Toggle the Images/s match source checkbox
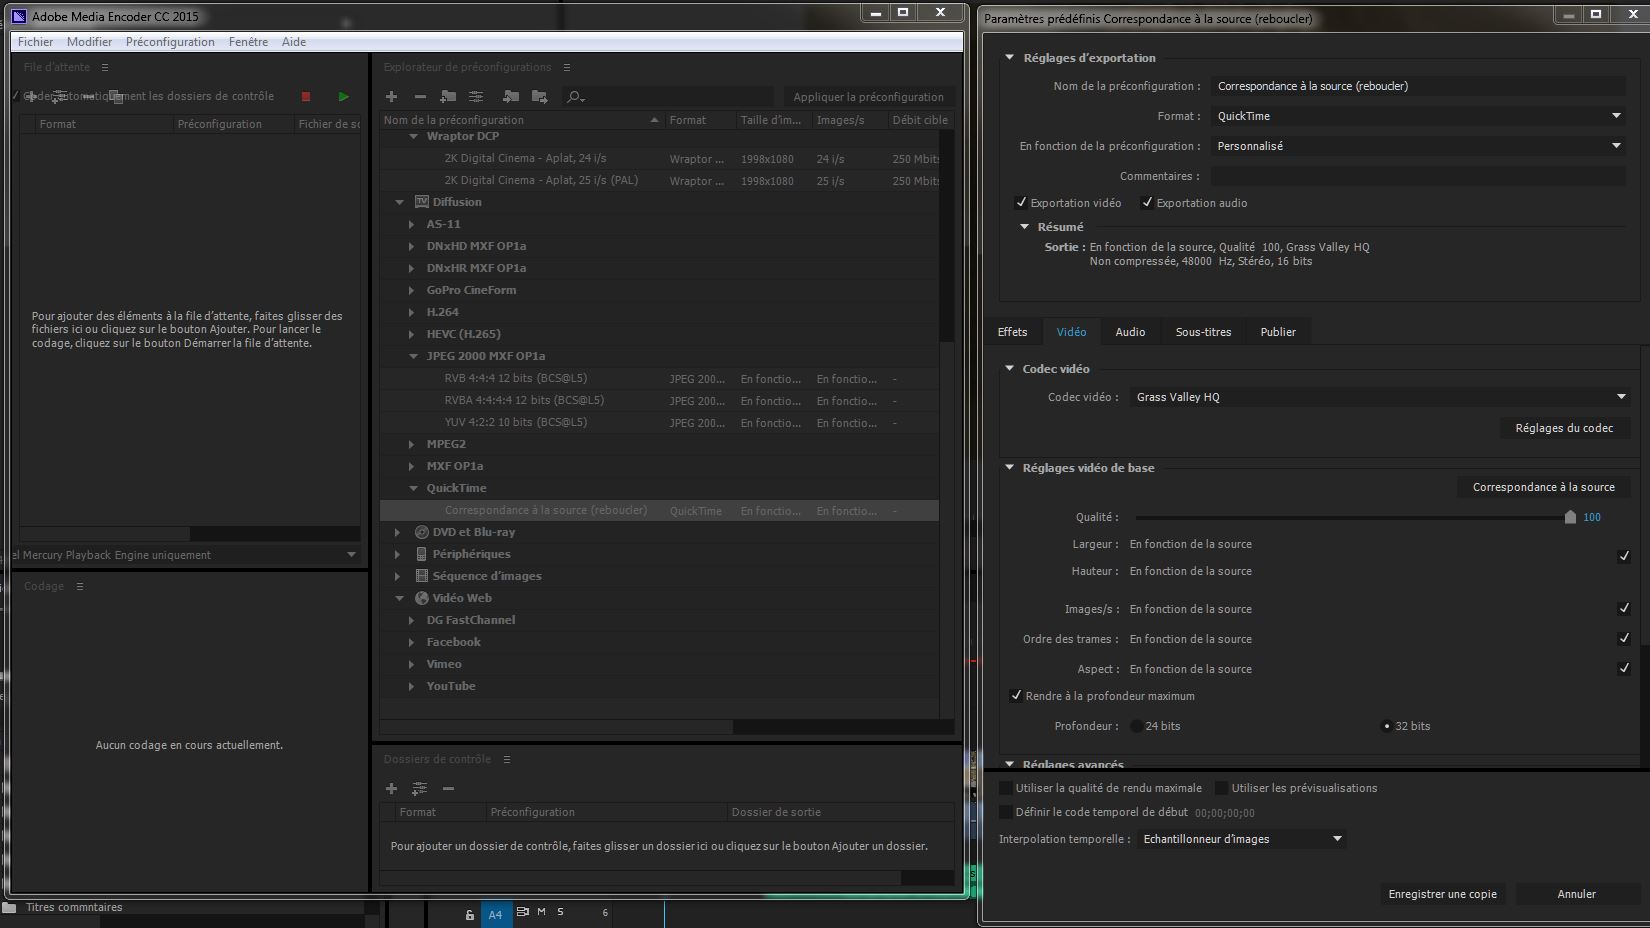The image size is (1650, 928). pos(1624,608)
